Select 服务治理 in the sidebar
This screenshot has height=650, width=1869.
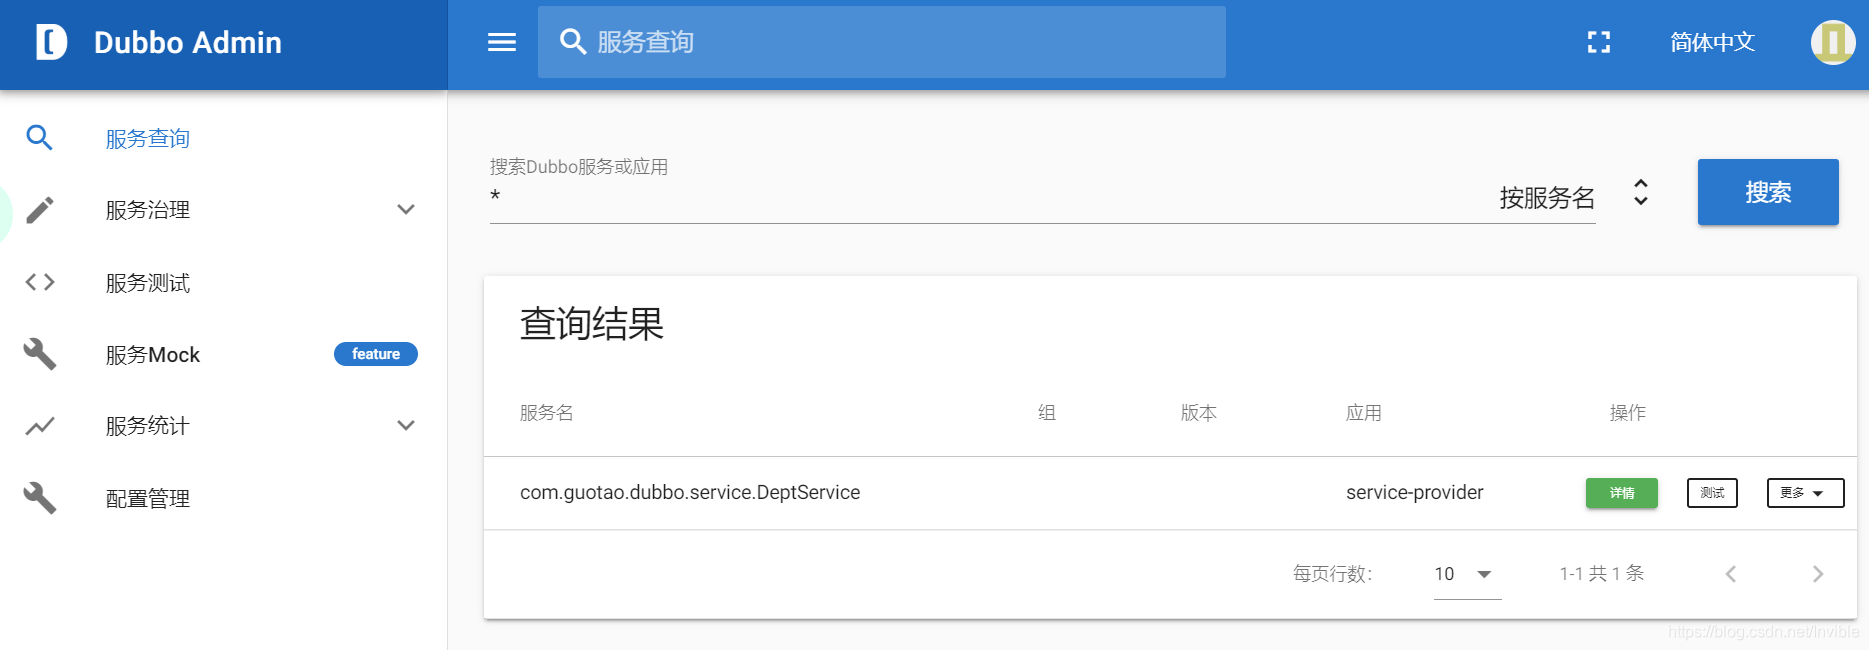pos(148,210)
